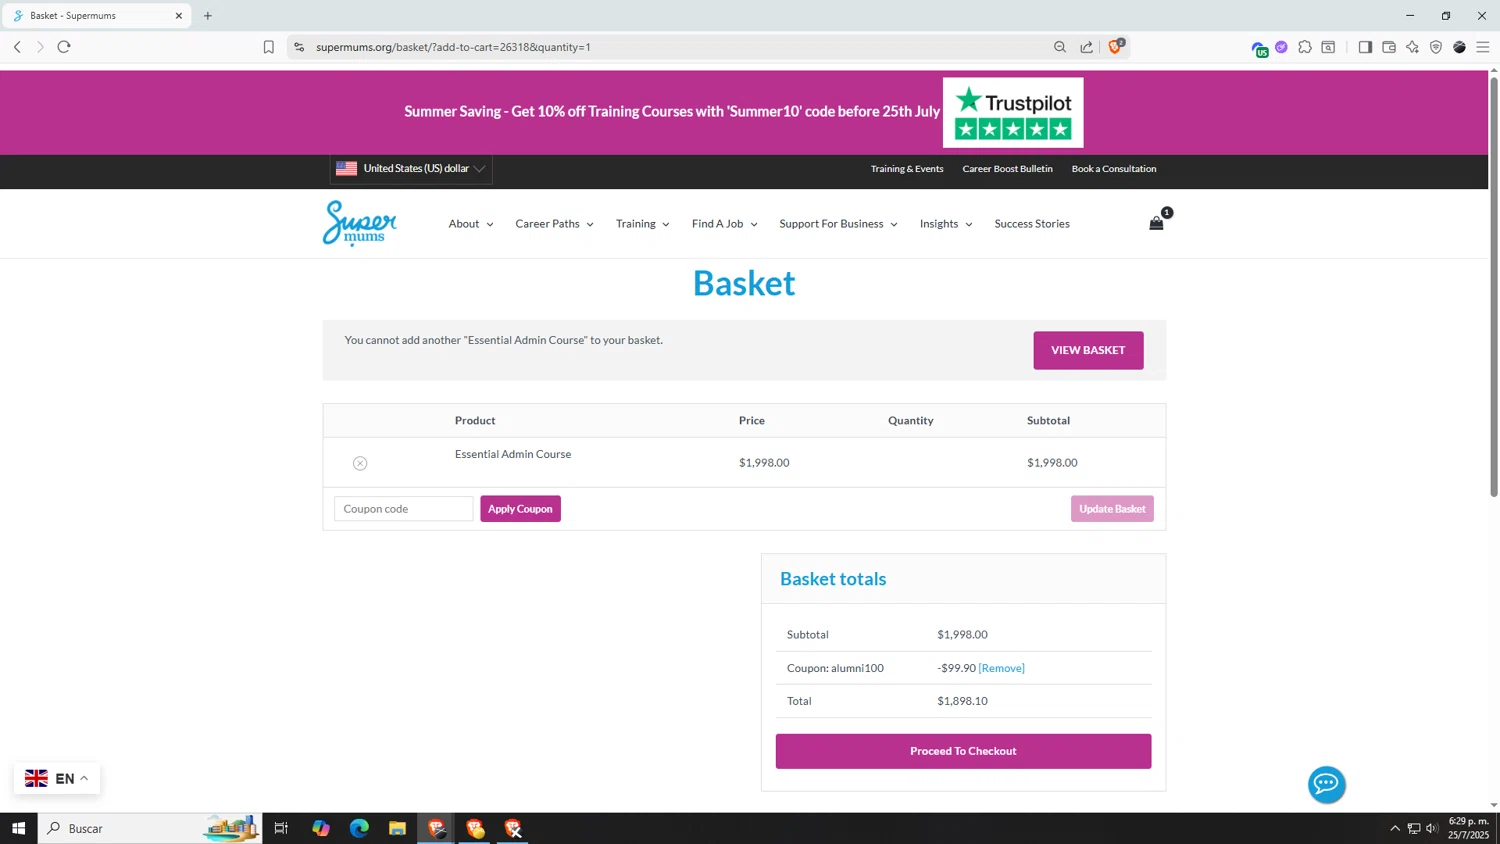This screenshot has width=1500, height=844.
Task: Click the Windows search box
Action: (x=150, y=828)
